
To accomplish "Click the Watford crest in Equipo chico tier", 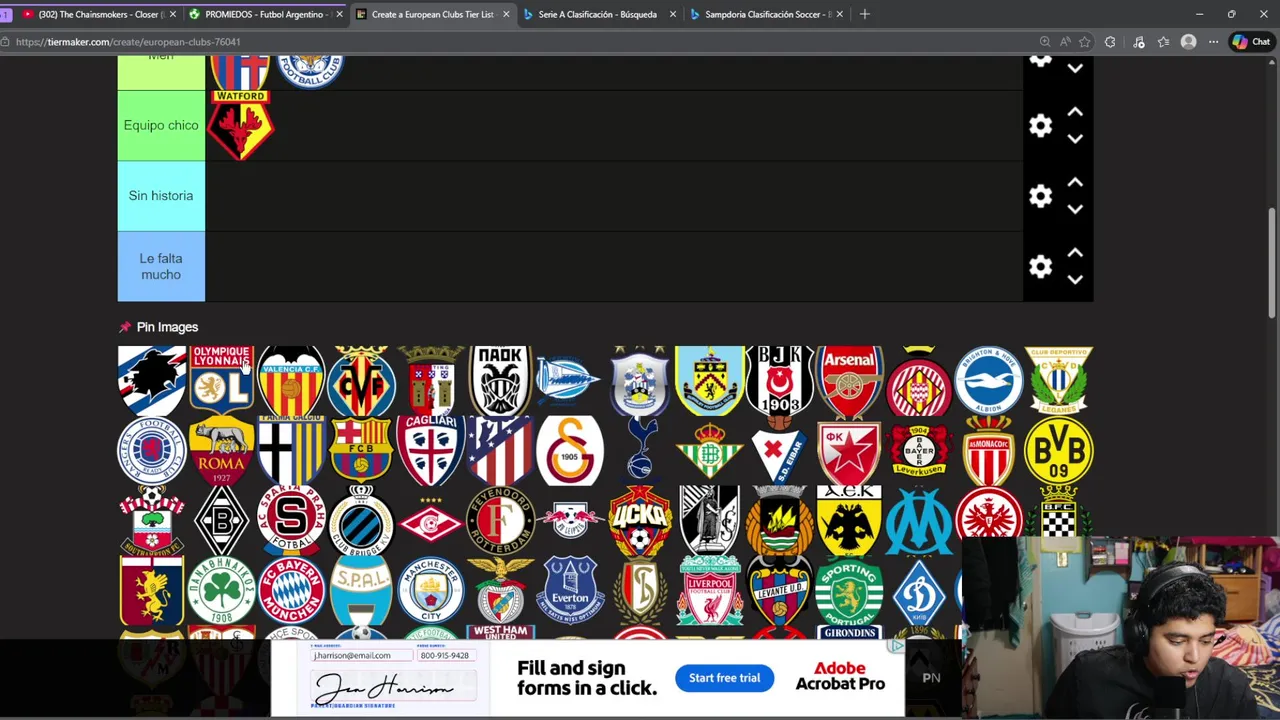I will (x=240, y=126).
